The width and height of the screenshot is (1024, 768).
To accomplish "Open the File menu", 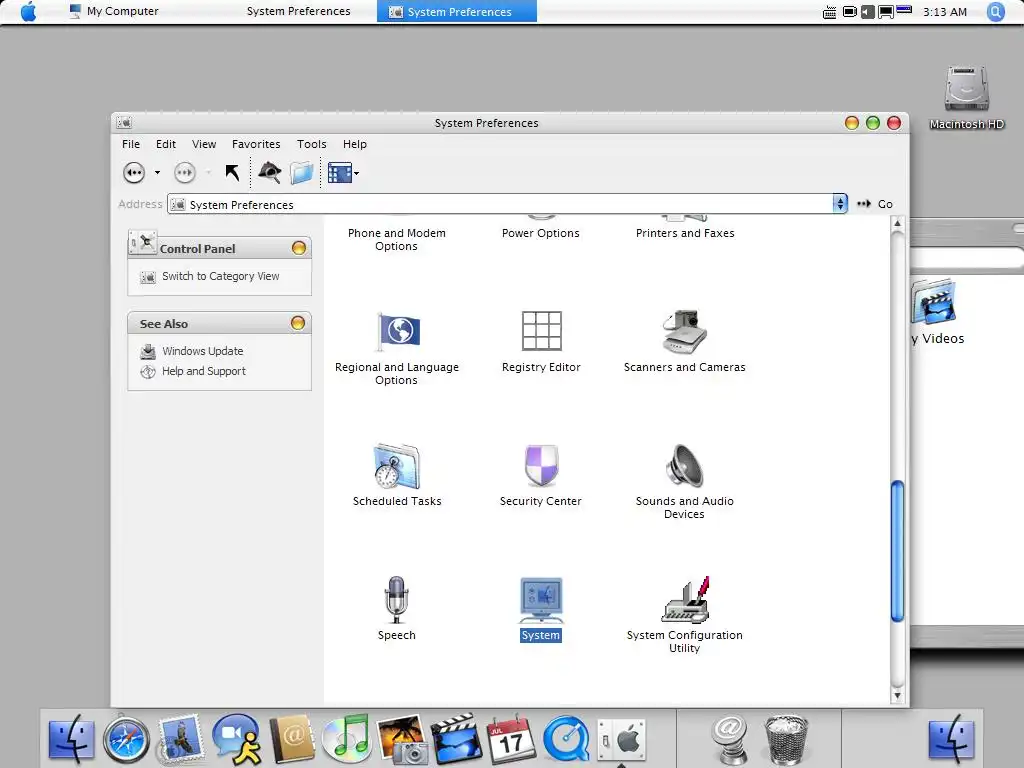I will [131, 144].
